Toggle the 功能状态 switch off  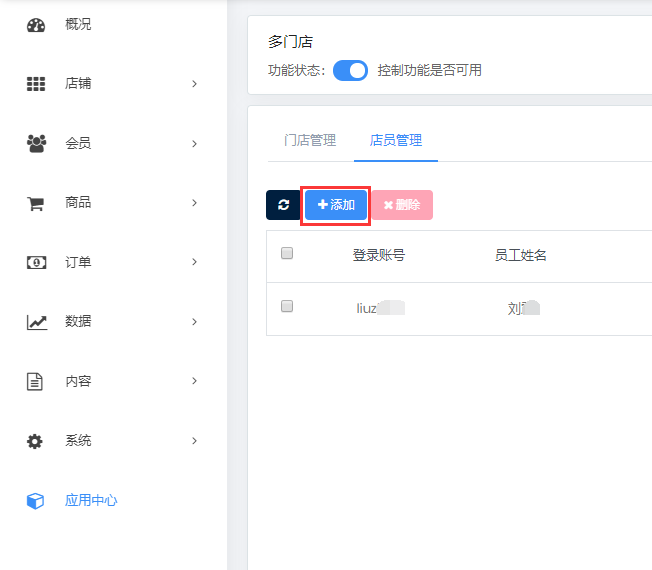coord(350,71)
